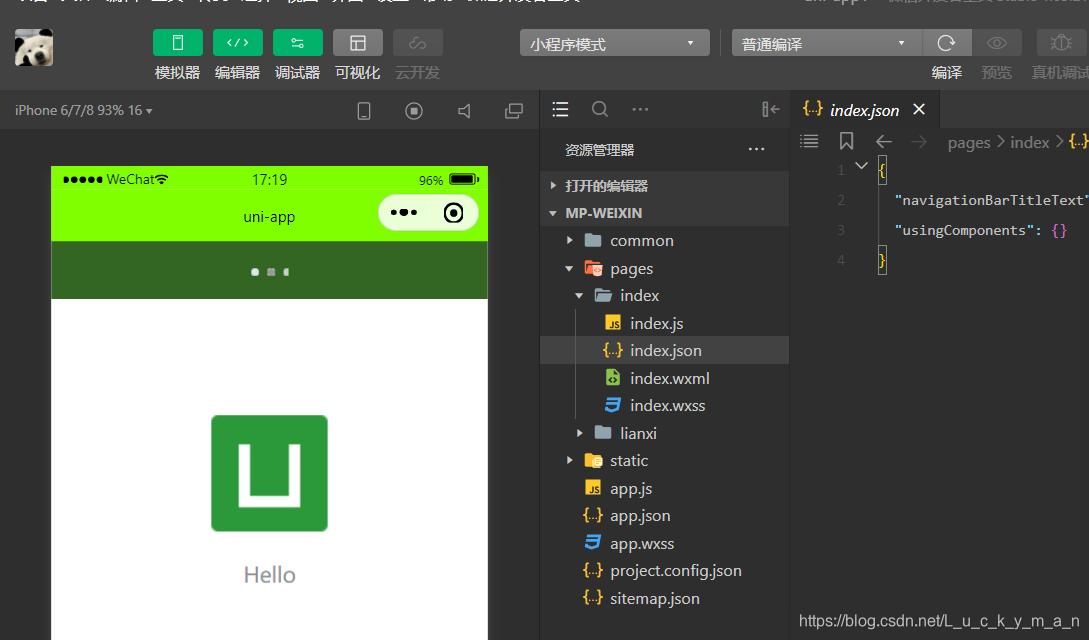Click the Hello text in simulator
1089x640 pixels.
(x=269, y=575)
